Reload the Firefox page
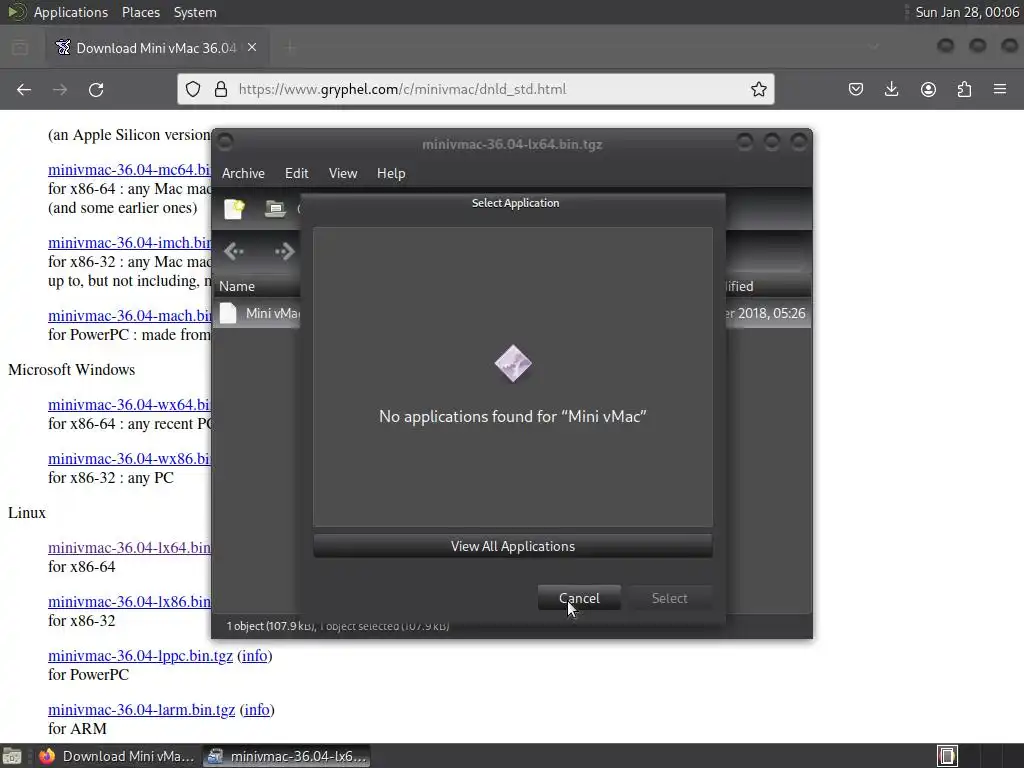1024x768 pixels. tap(96, 89)
